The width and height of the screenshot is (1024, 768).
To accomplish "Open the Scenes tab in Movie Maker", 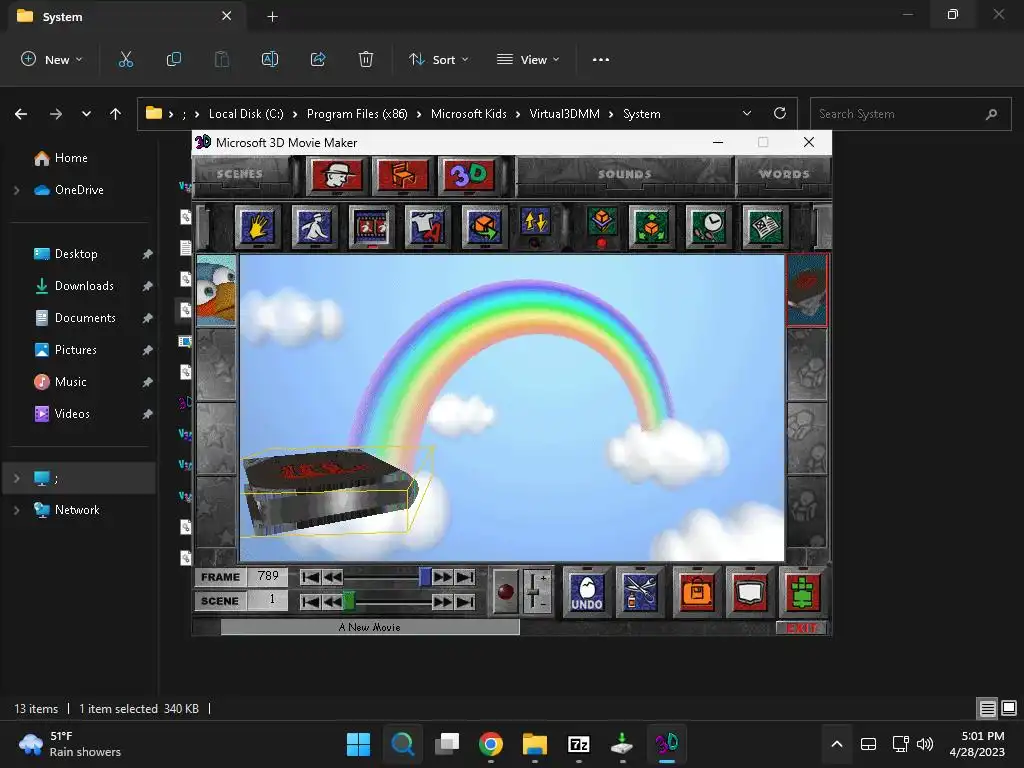I will 240,174.
